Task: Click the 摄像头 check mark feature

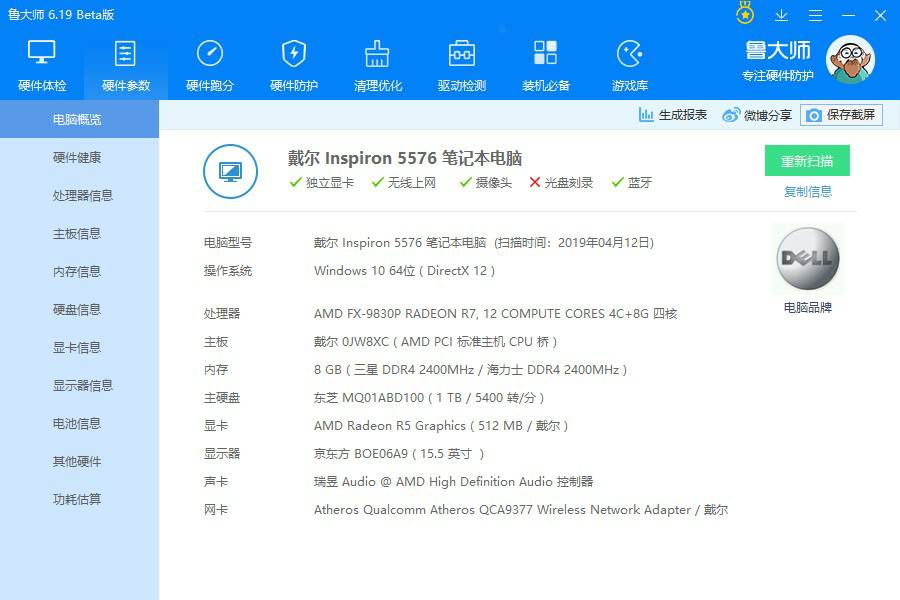Action: [485, 183]
